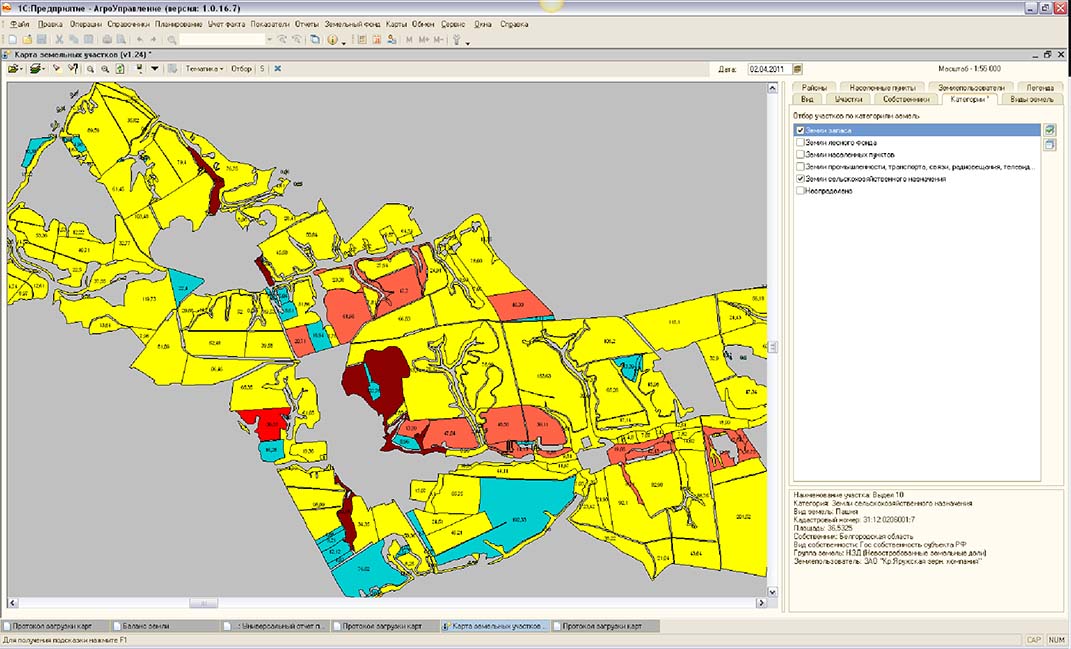1071x649 pixels.
Task: Click the uncheck all categories icon
Action: tap(1050, 145)
